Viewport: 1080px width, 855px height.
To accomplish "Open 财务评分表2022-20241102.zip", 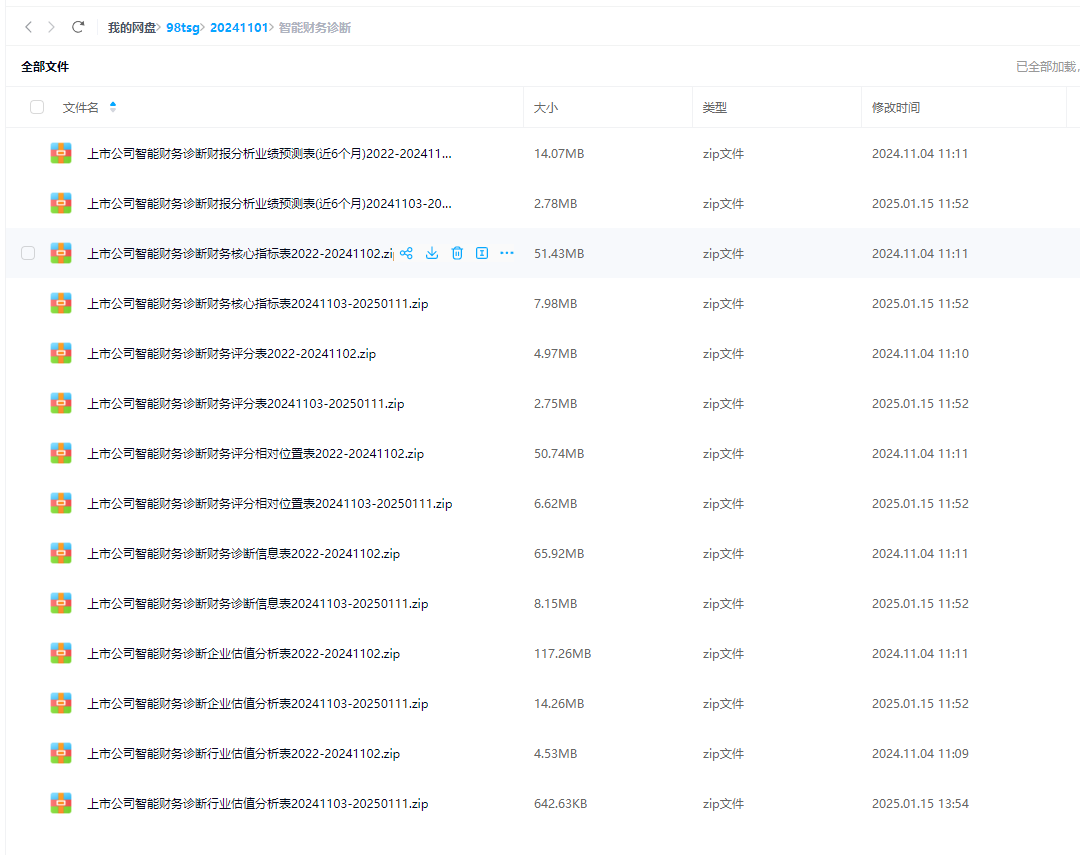I will tap(231, 353).
